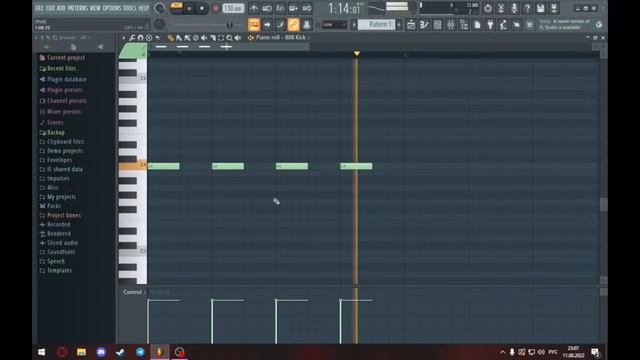
Task: Click the one-click recording microphone icon
Action: [x=514, y=8]
